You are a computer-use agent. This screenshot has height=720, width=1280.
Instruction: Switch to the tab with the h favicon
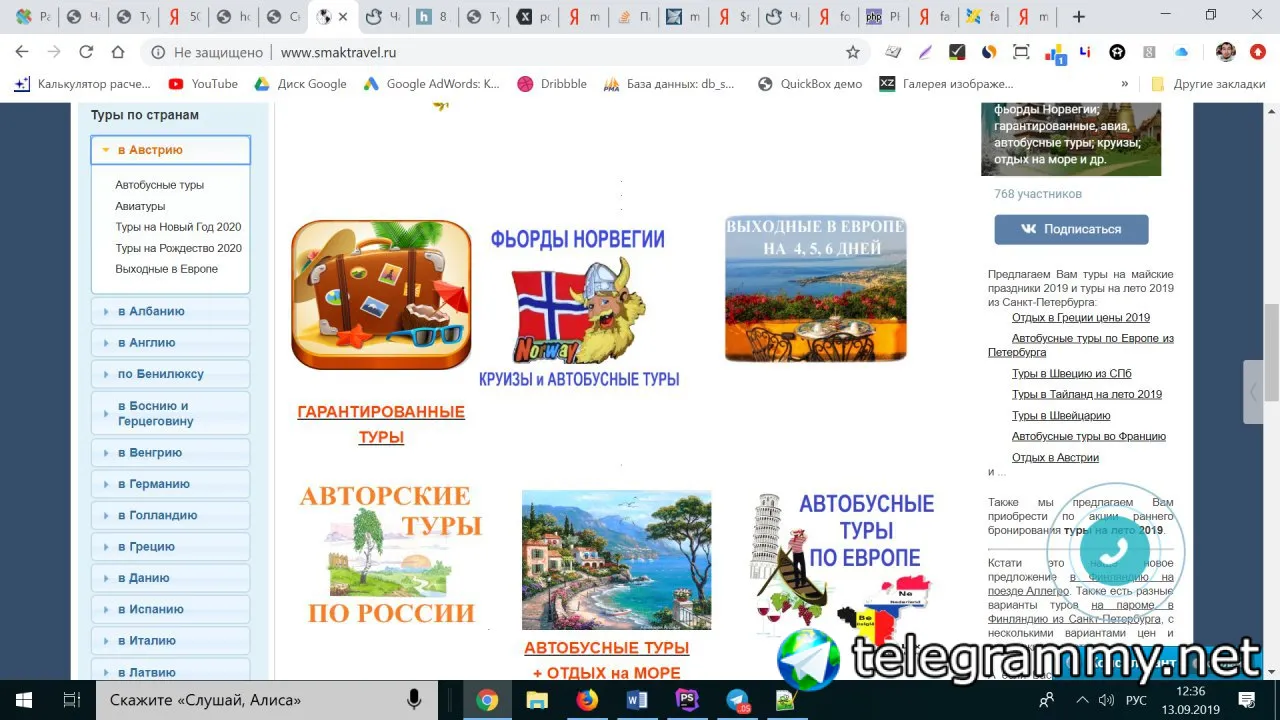432,17
